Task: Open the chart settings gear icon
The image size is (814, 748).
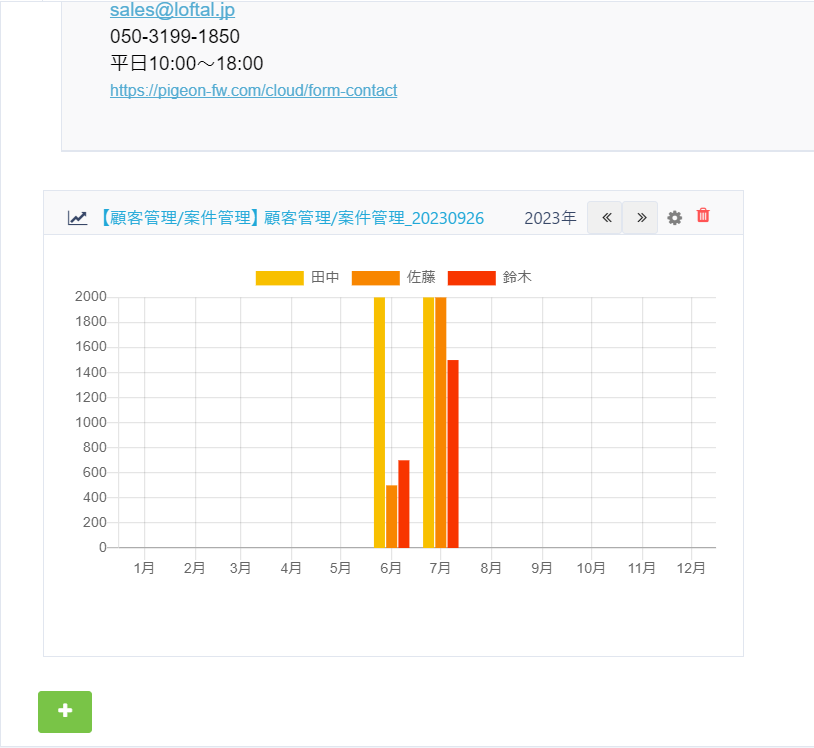Action: (x=675, y=218)
